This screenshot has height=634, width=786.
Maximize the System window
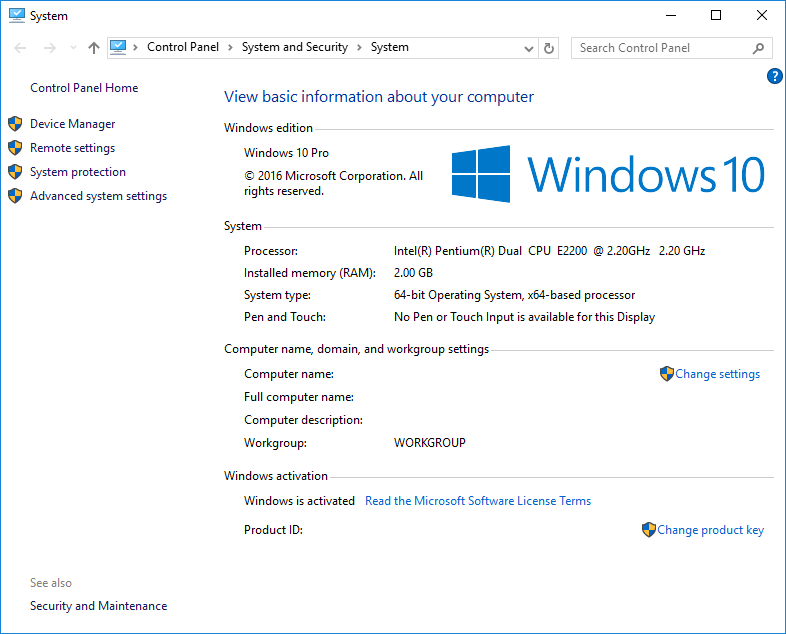click(x=716, y=16)
